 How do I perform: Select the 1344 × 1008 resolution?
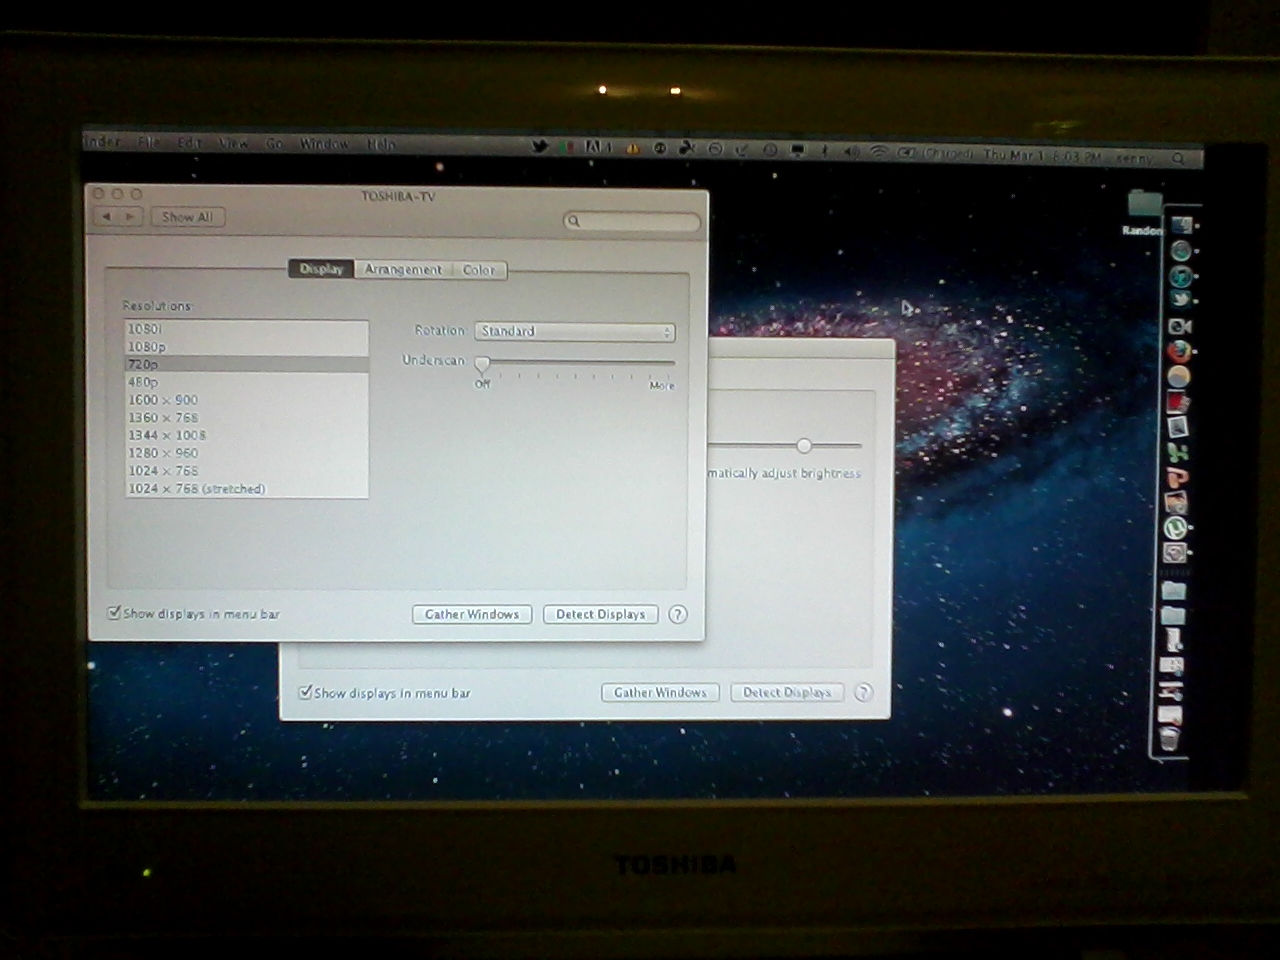pos(246,435)
